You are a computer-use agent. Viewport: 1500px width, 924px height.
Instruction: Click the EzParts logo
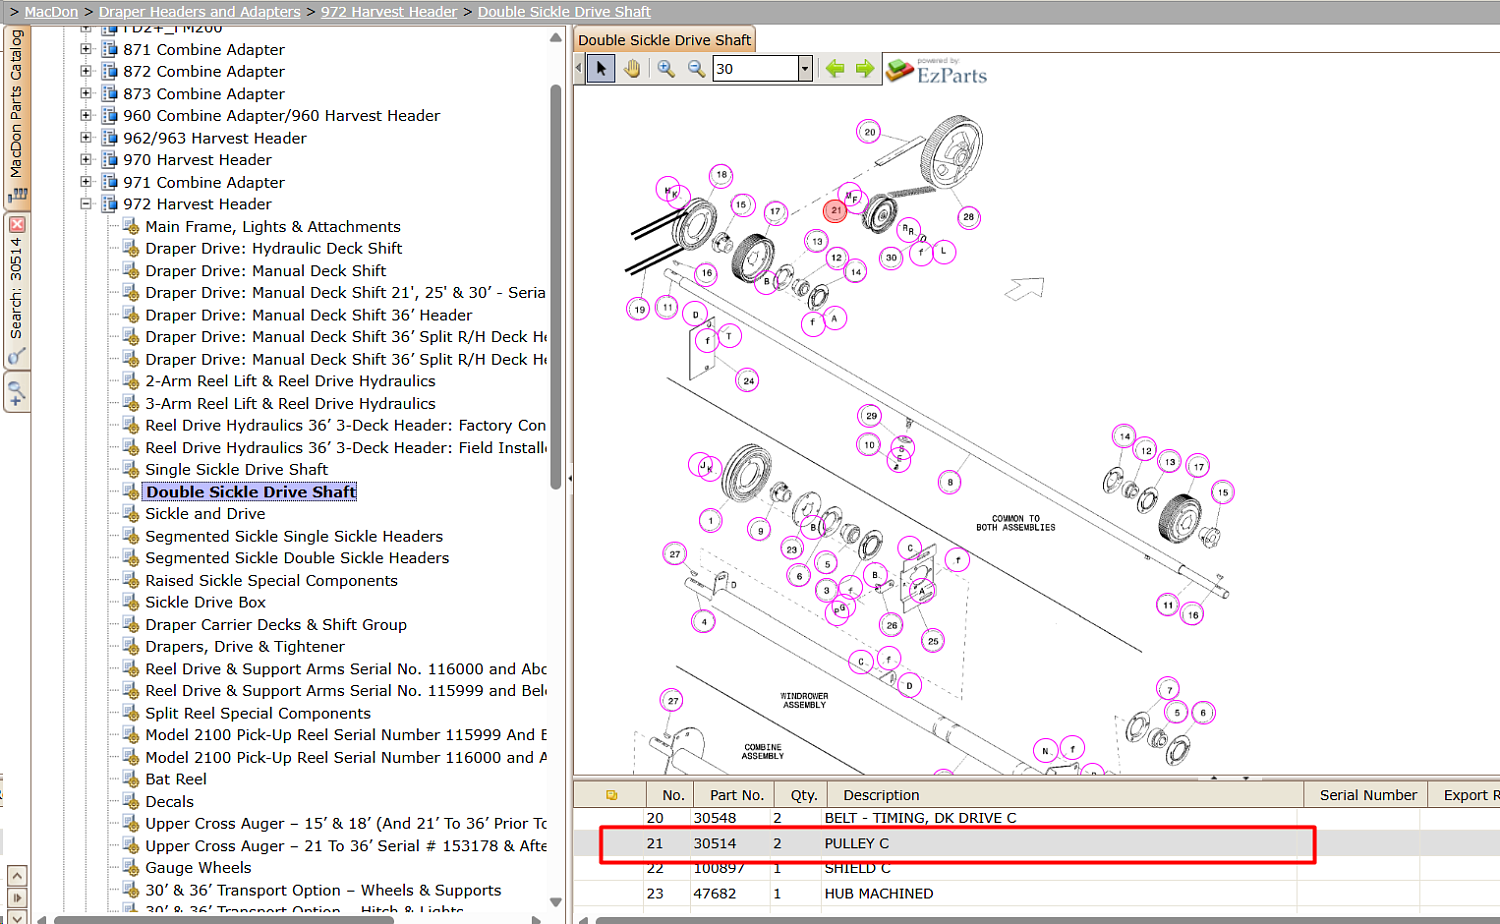coord(937,70)
